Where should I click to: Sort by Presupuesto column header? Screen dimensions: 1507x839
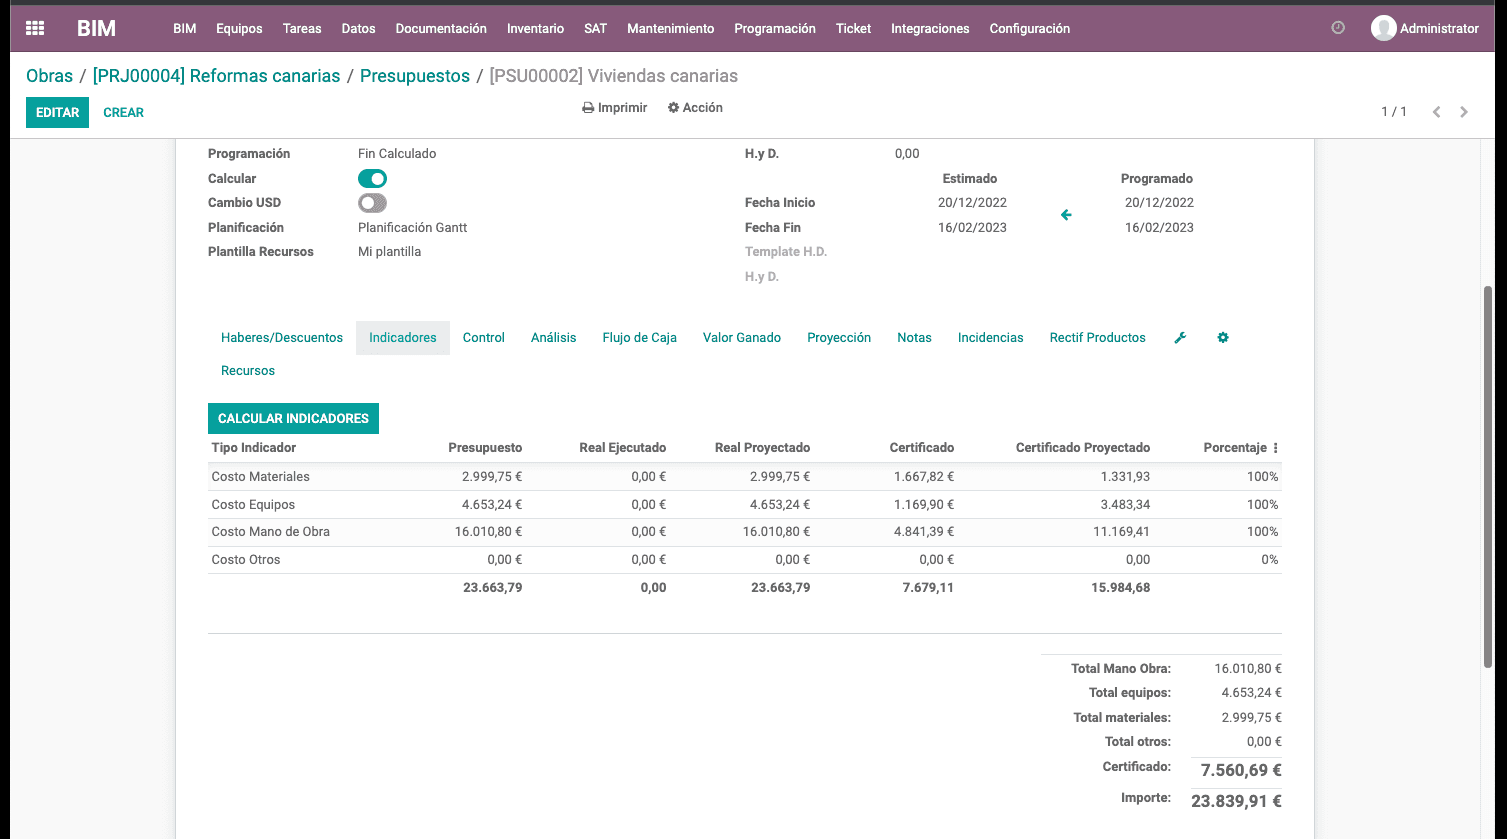click(x=485, y=448)
